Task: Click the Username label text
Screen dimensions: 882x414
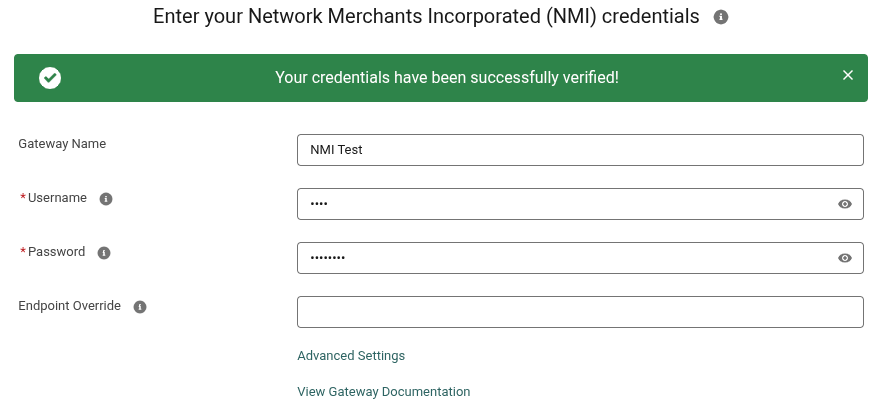Action: (x=57, y=198)
